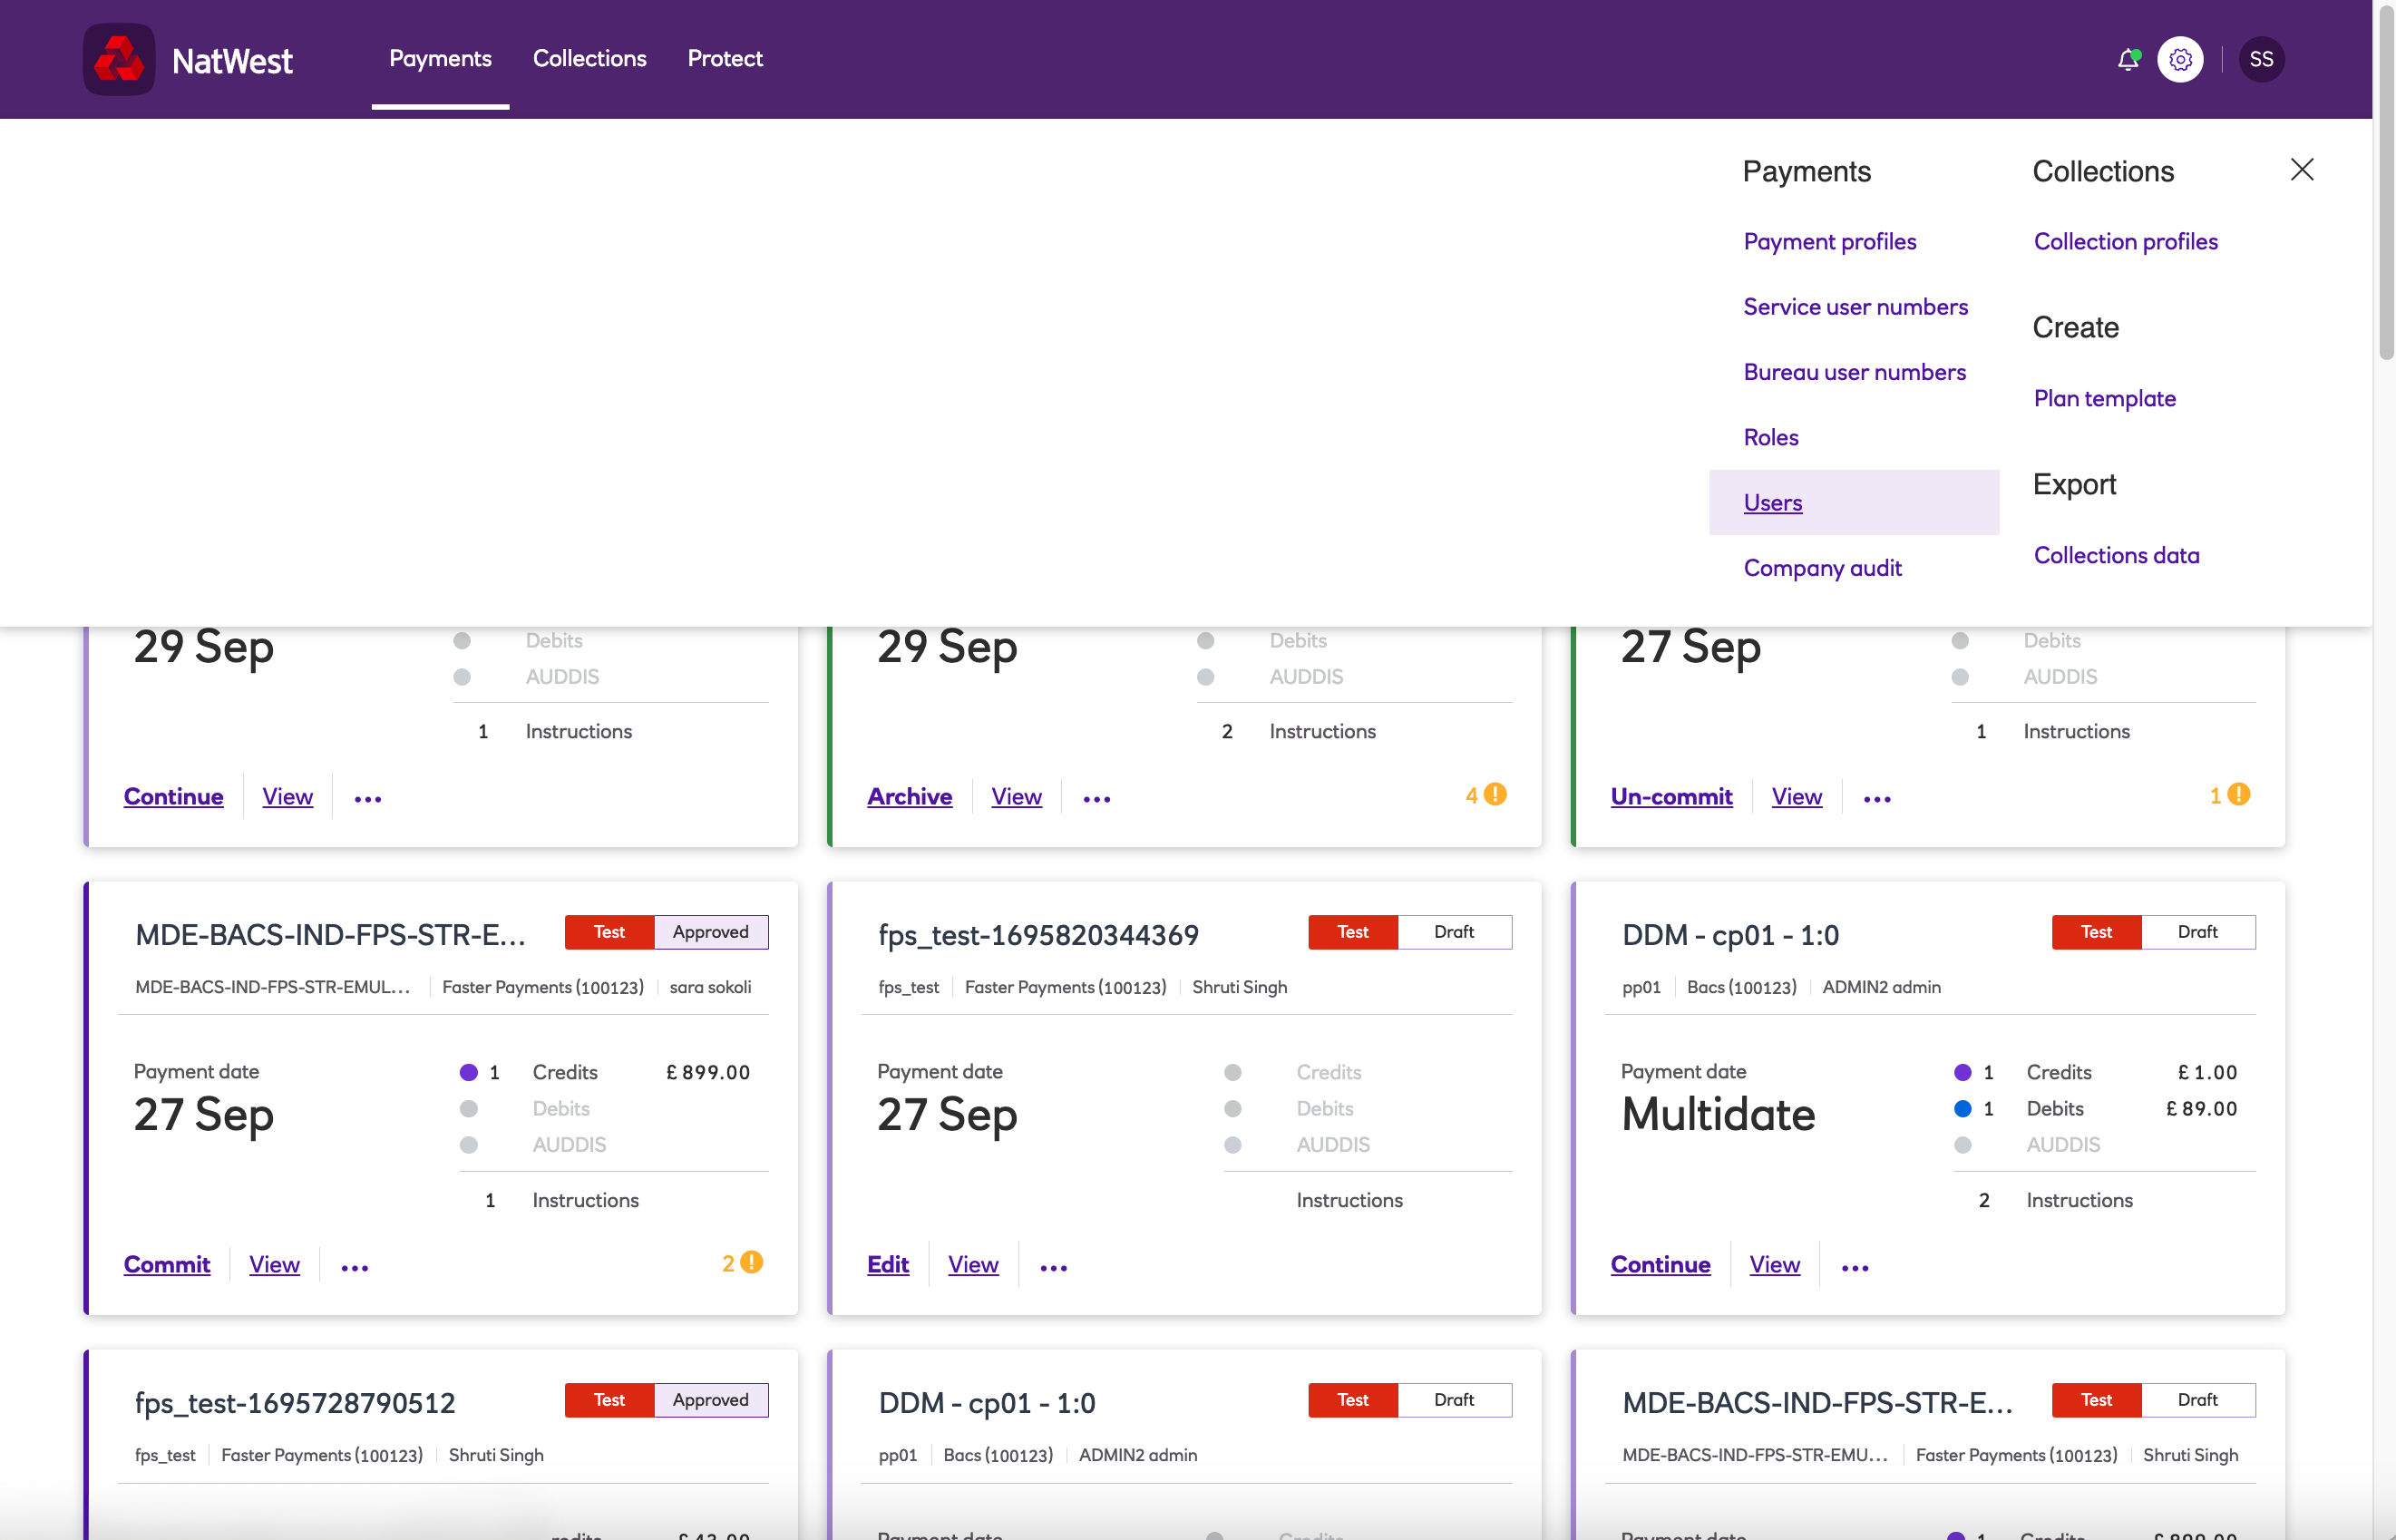2396x1540 pixels.
Task: Open Payment profiles
Action: pos(1829,241)
